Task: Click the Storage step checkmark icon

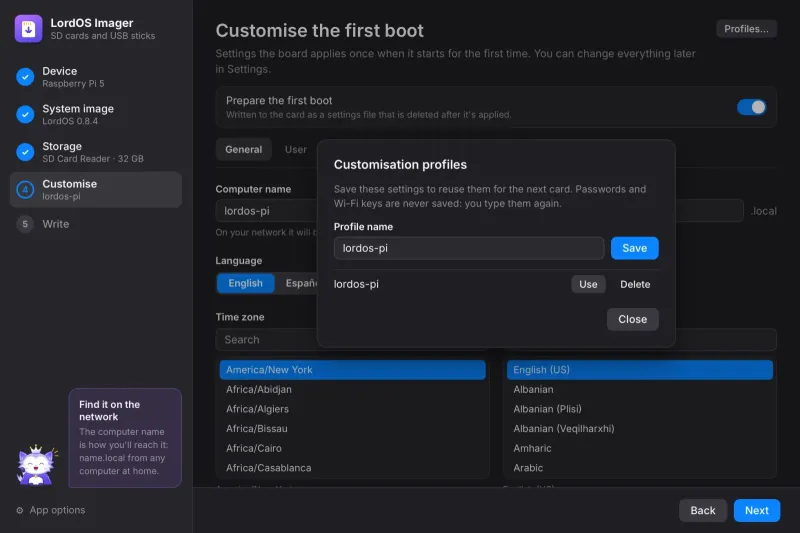Action: [x=25, y=152]
